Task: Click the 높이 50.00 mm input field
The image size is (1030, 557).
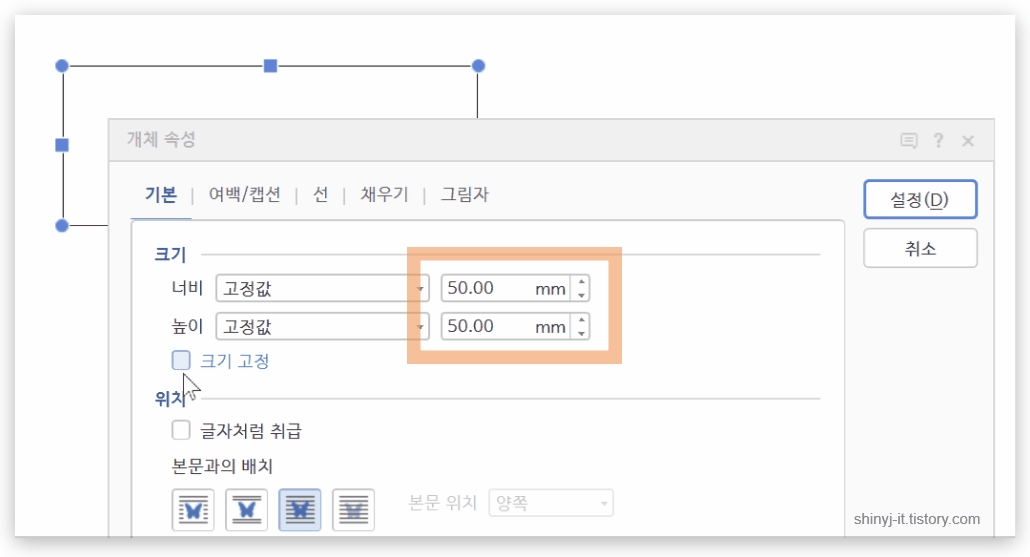Action: click(x=506, y=326)
